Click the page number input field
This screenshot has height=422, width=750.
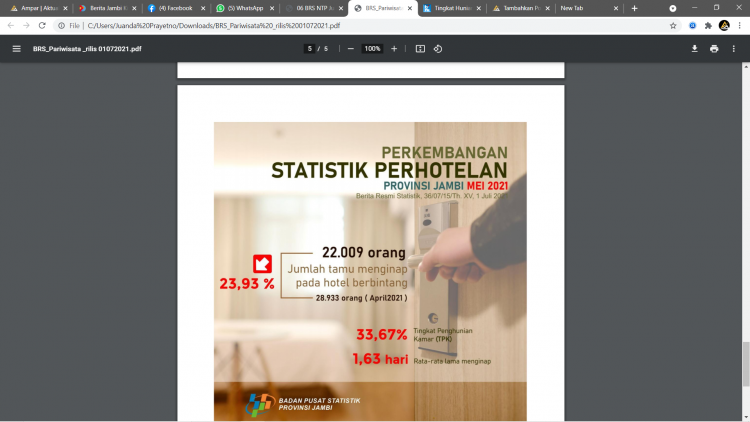pos(310,48)
